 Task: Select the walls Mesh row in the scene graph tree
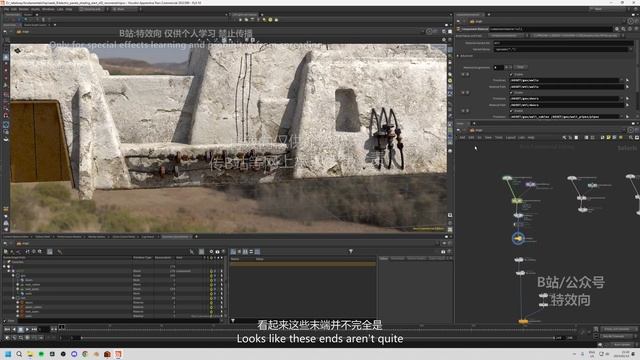(x=114, y=293)
